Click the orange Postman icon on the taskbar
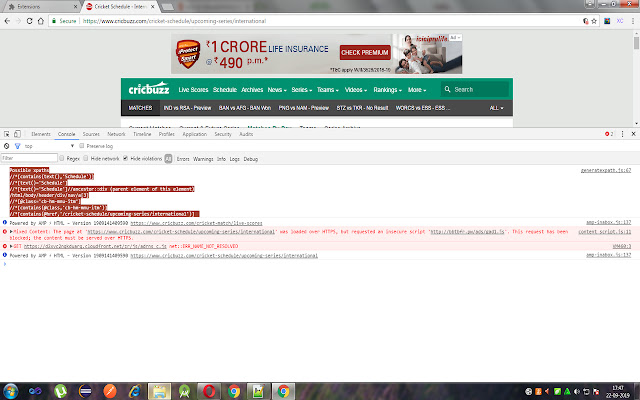640x400 pixels. click(x=110, y=391)
